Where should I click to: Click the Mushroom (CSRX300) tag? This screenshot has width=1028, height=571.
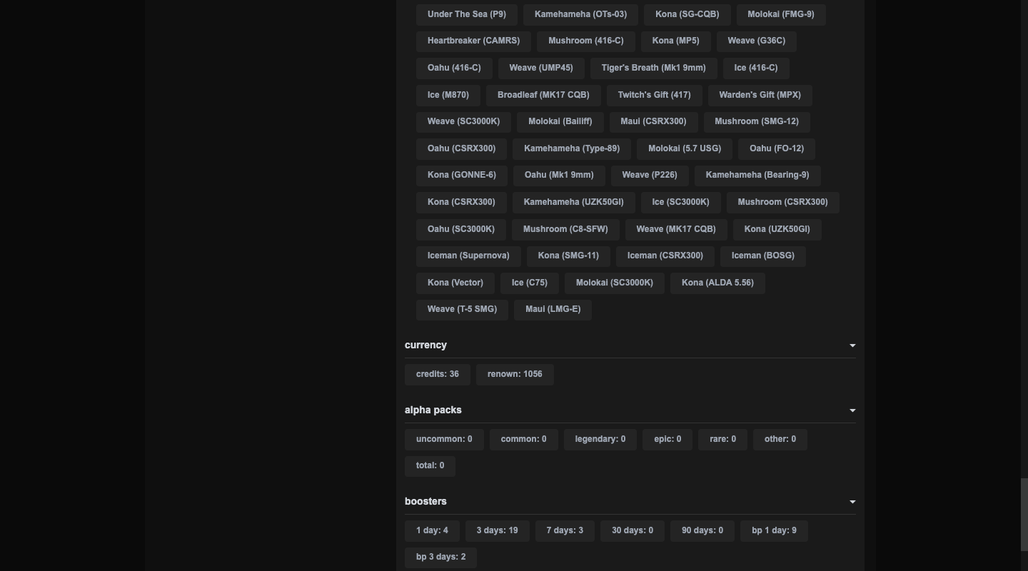click(x=783, y=203)
